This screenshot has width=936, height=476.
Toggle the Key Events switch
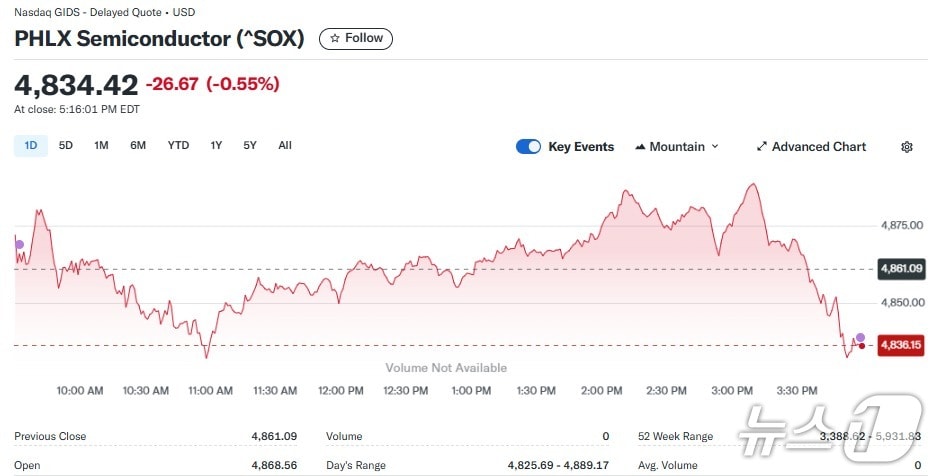click(528, 147)
